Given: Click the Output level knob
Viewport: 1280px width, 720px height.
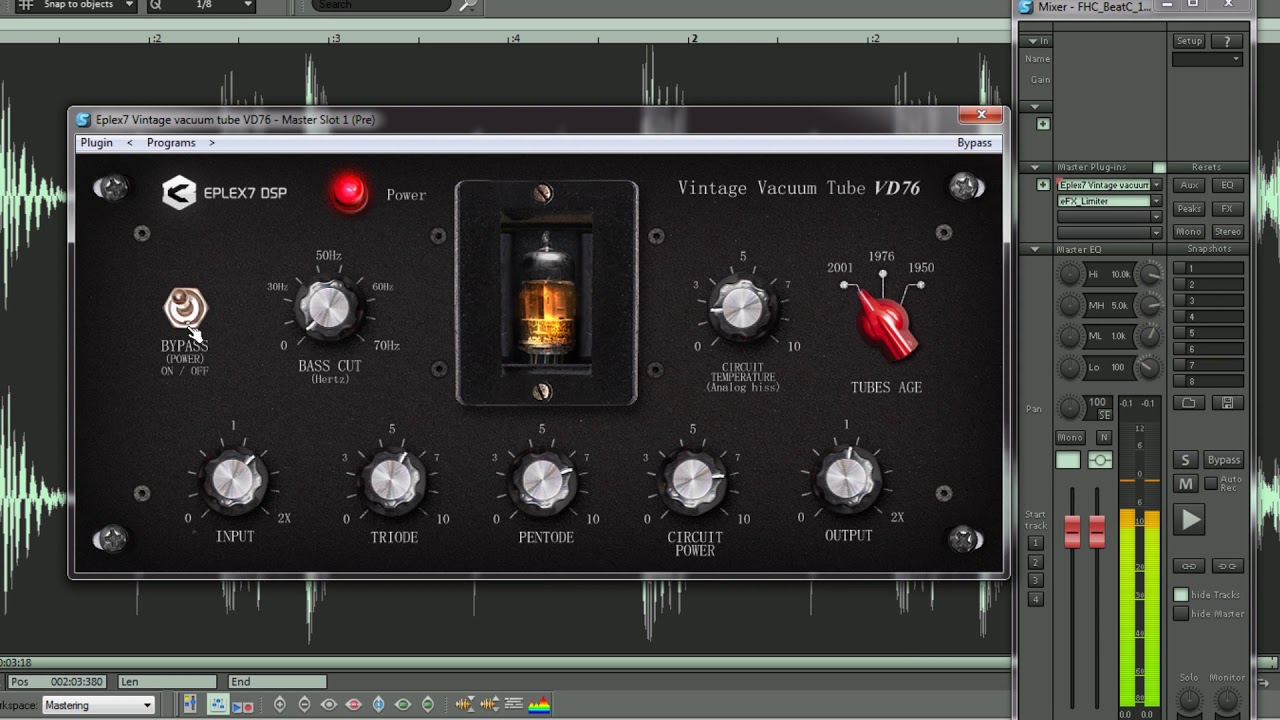Looking at the screenshot, I should click(x=848, y=478).
